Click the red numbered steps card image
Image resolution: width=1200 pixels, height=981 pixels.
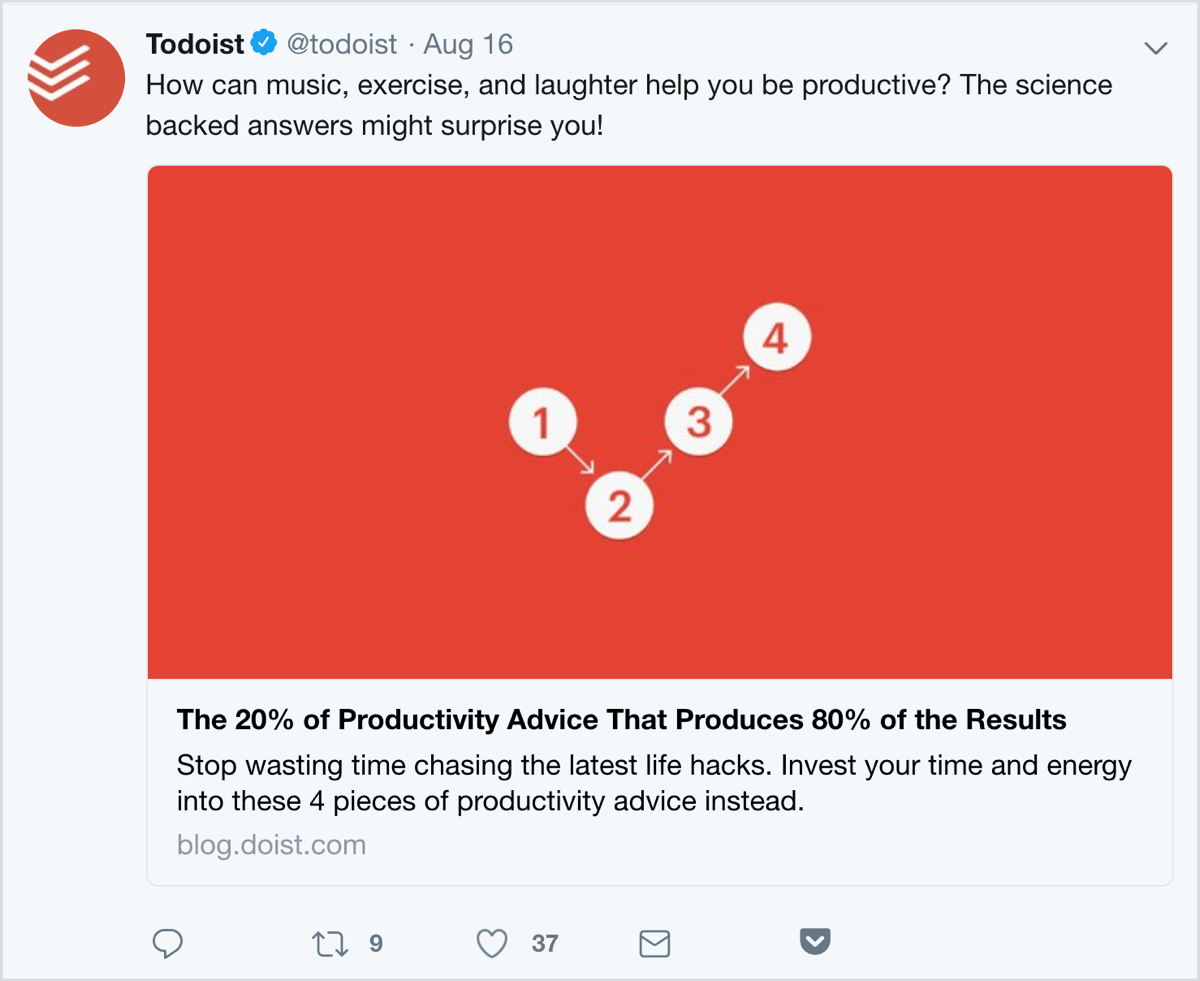pos(660,423)
